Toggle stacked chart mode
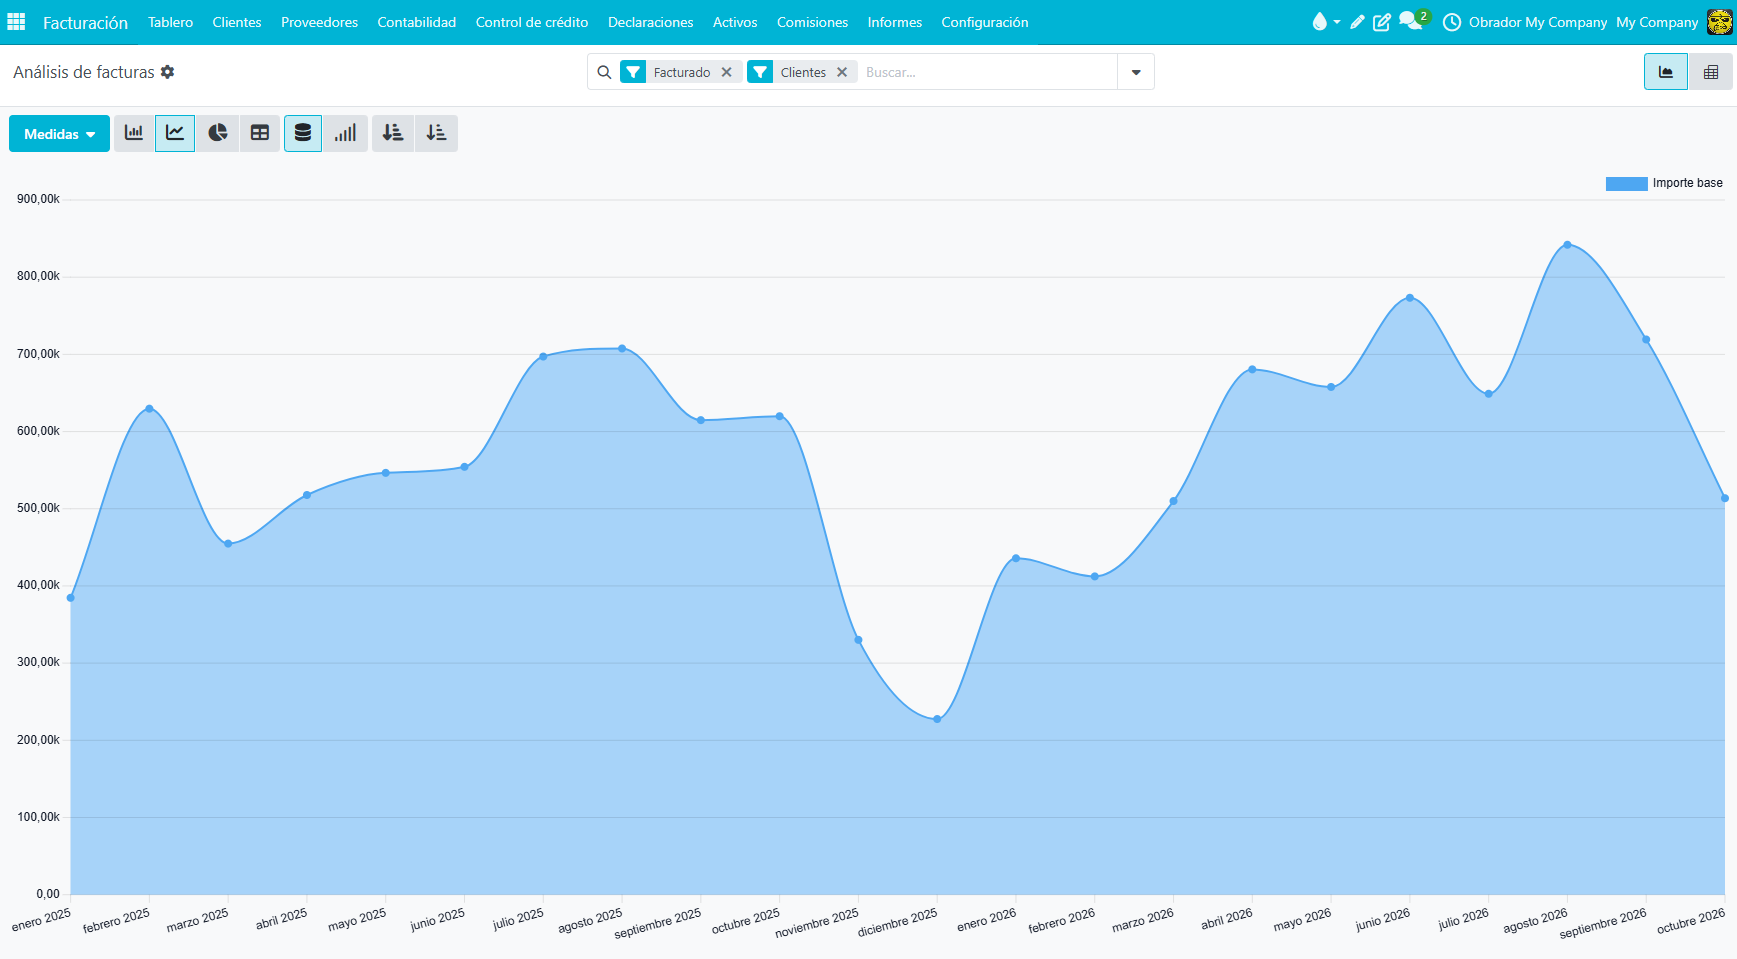 pyautogui.click(x=303, y=133)
